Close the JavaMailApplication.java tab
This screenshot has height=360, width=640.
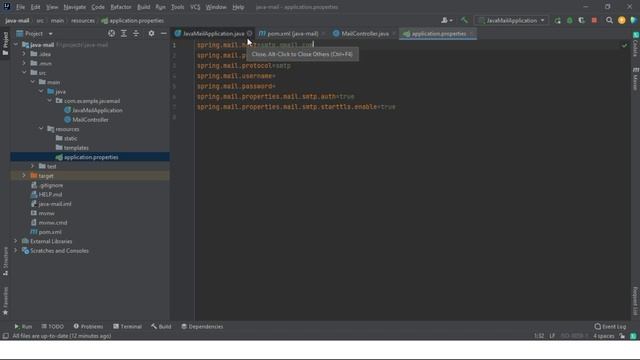[x=249, y=33]
